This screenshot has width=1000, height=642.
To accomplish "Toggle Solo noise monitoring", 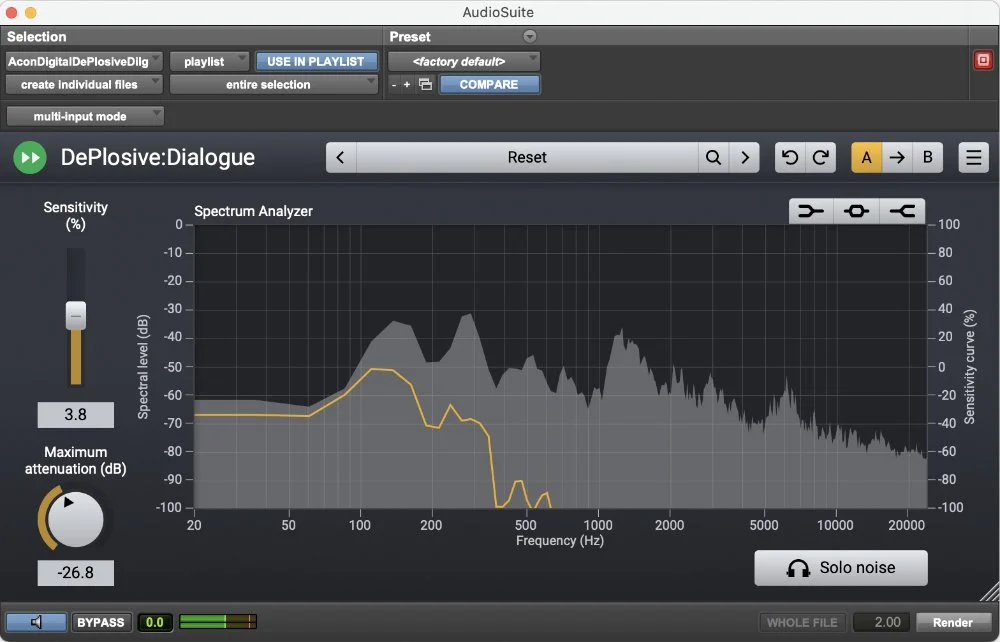I will (x=841, y=567).
